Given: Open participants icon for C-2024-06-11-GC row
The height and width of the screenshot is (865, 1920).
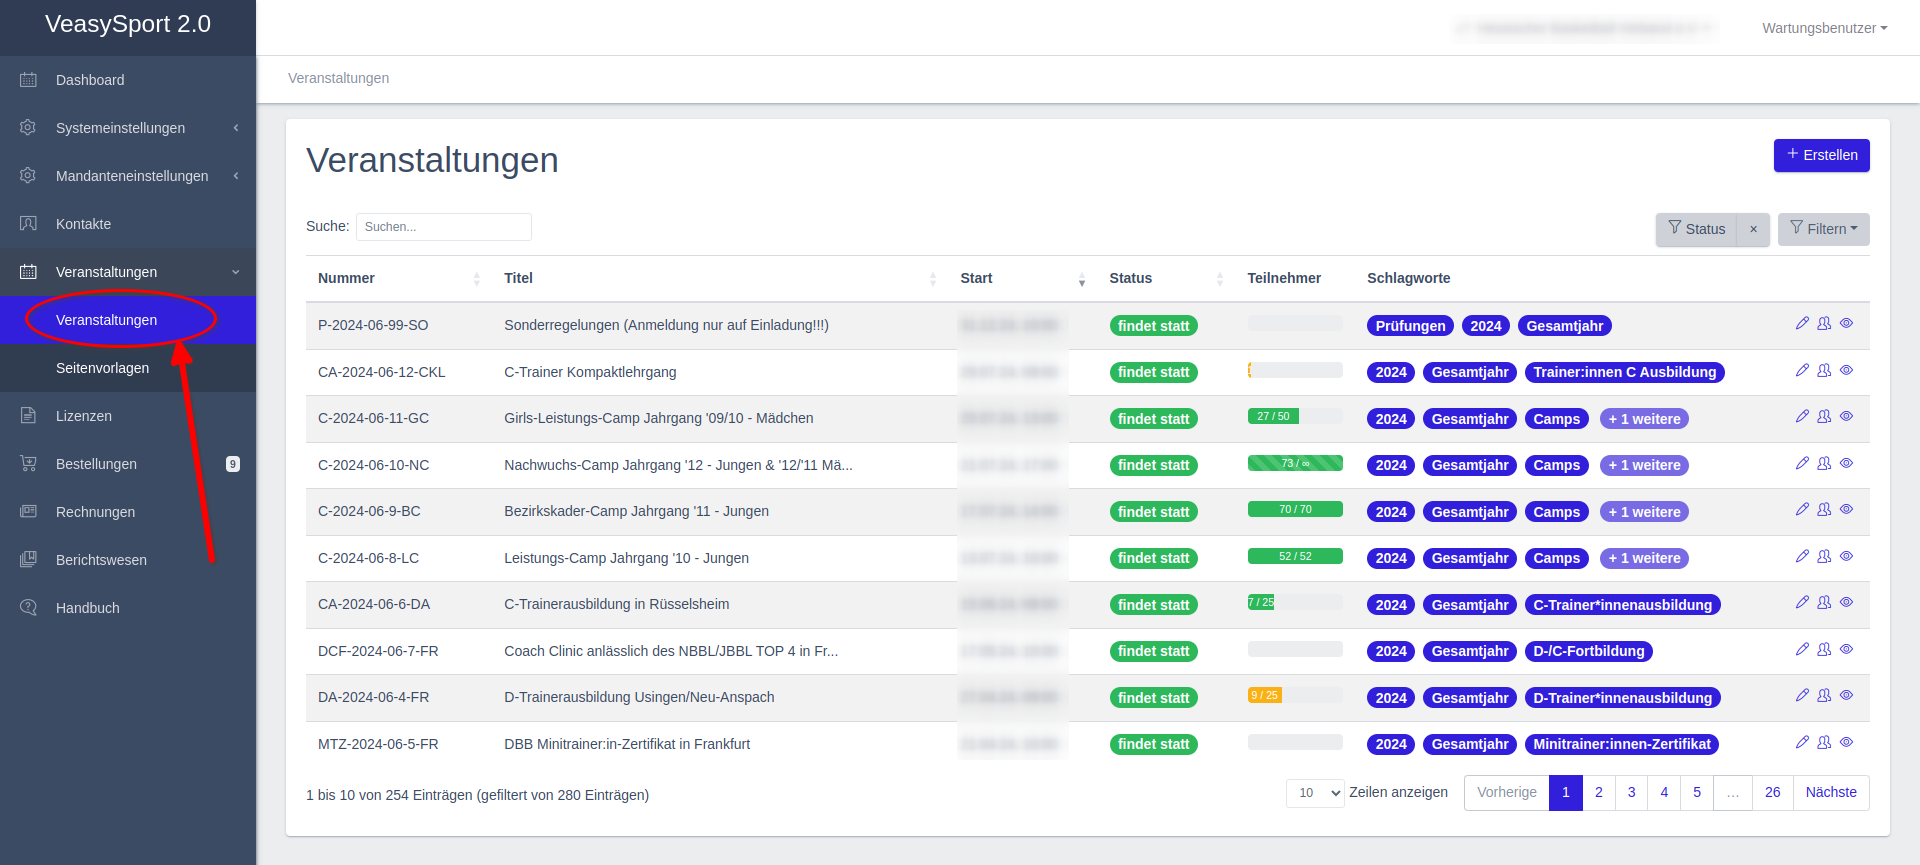Looking at the screenshot, I should click(x=1824, y=417).
